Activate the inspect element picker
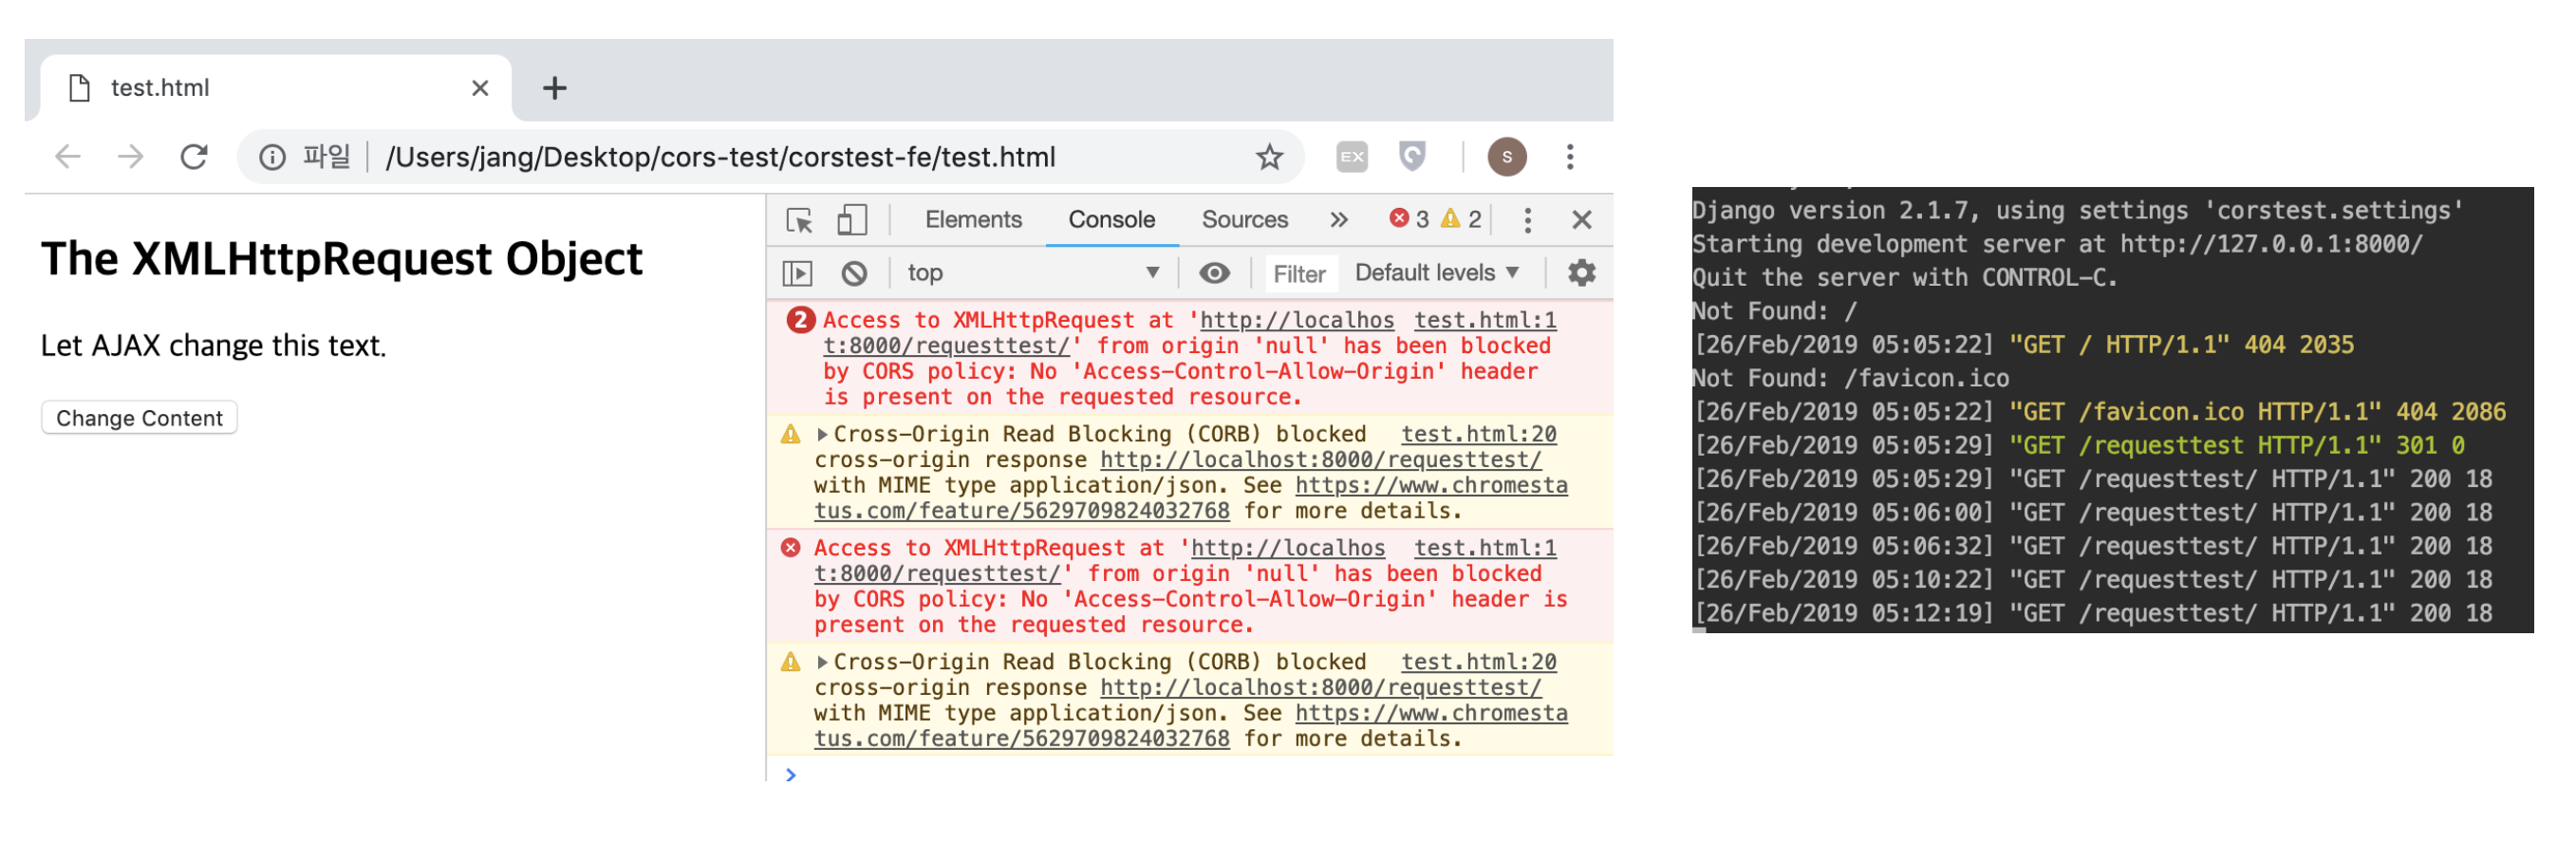The image size is (2576, 843). coord(799,220)
